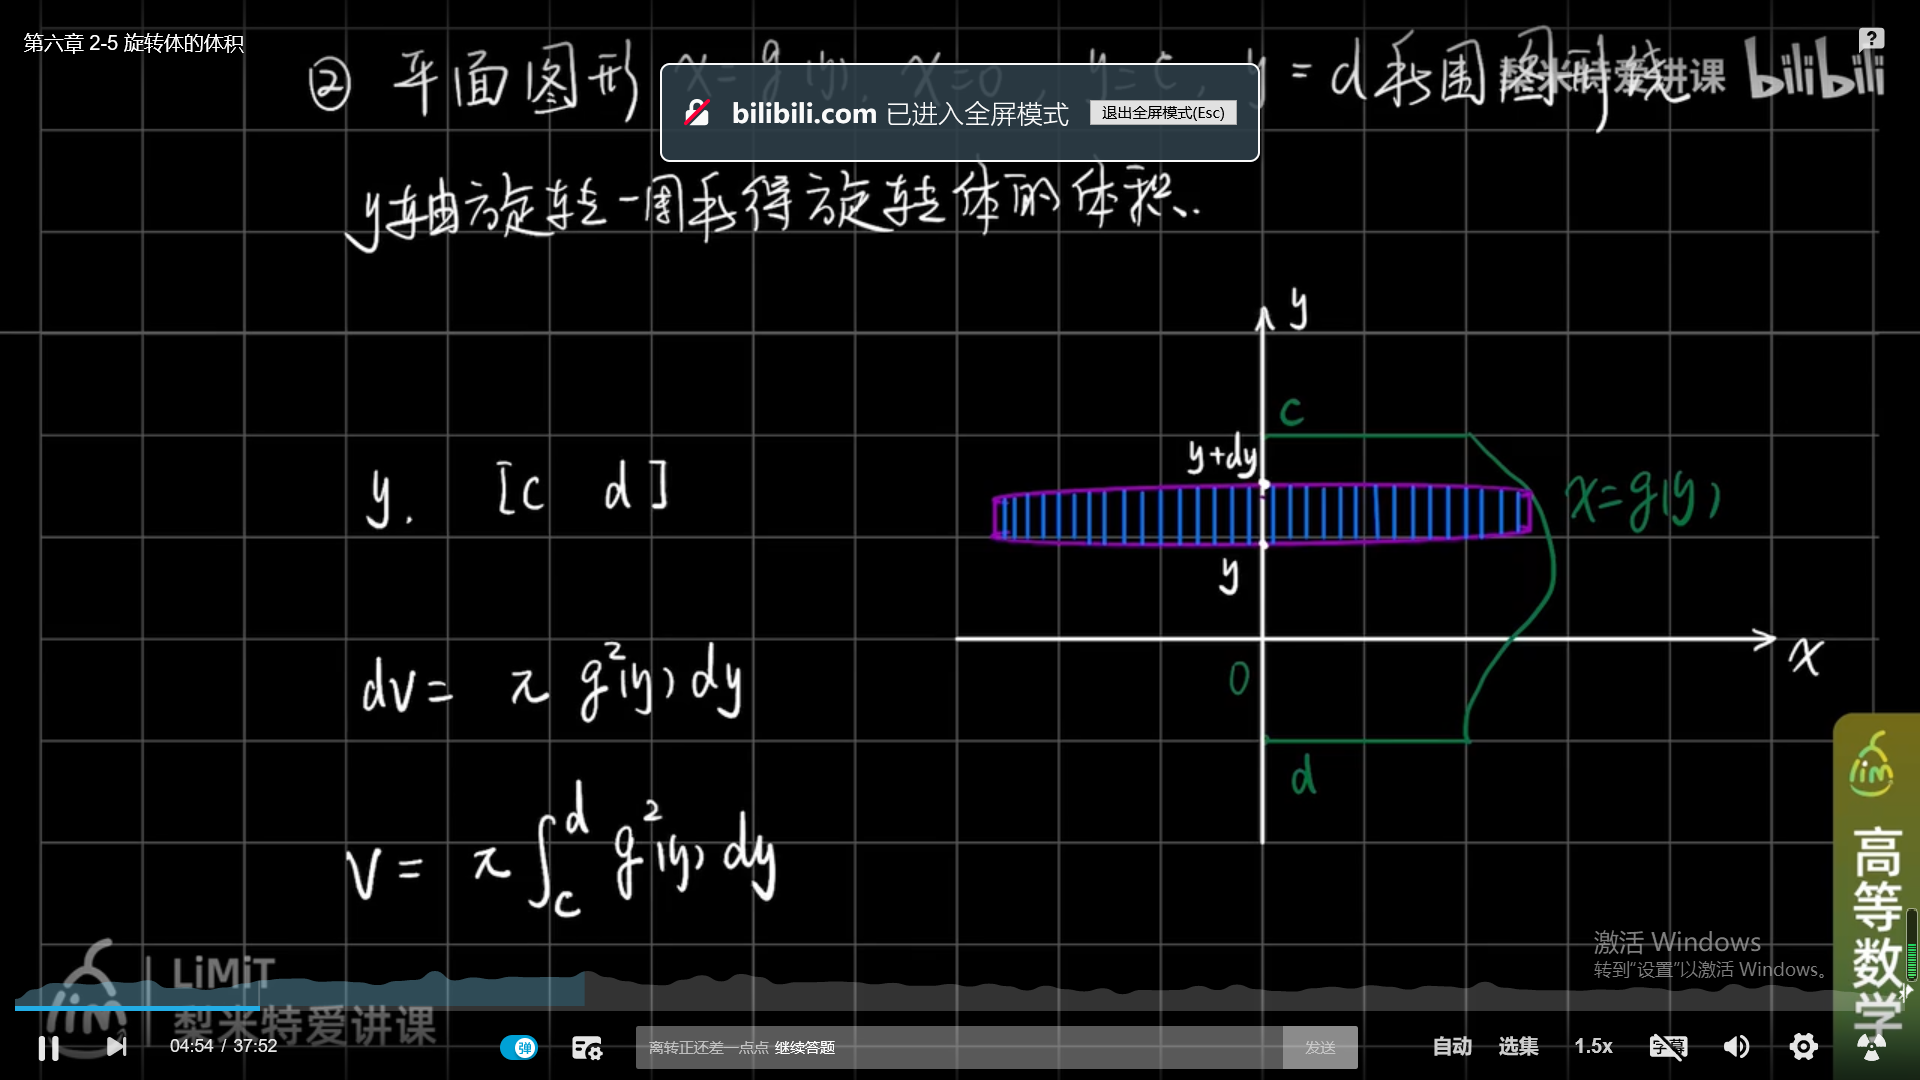1920x1080 pixels.
Task: Click the exit fullscreen icon
Action: tap(1871, 1048)
